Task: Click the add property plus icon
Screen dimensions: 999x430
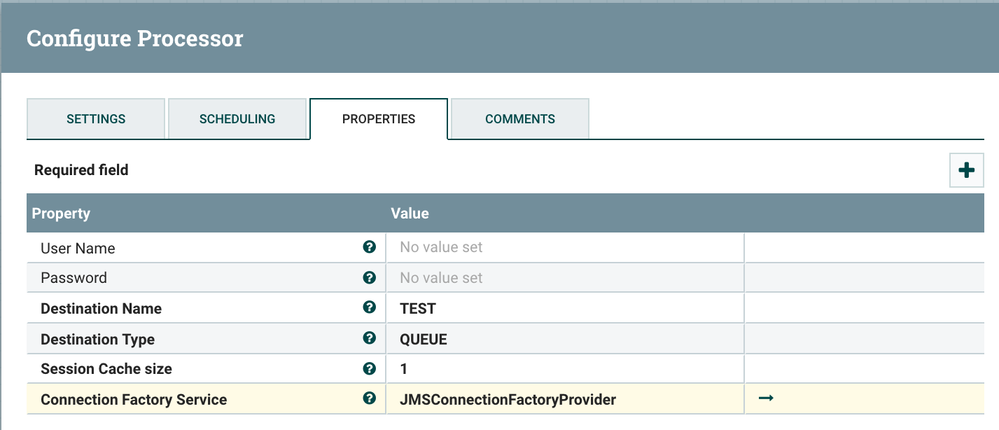Action: (966, 170)
